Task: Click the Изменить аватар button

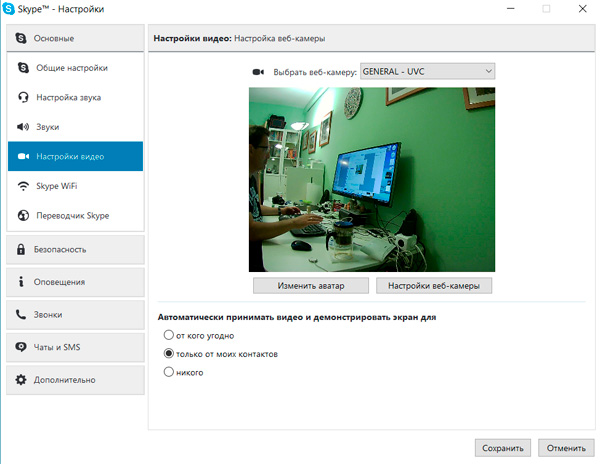Action: point(311,286)
